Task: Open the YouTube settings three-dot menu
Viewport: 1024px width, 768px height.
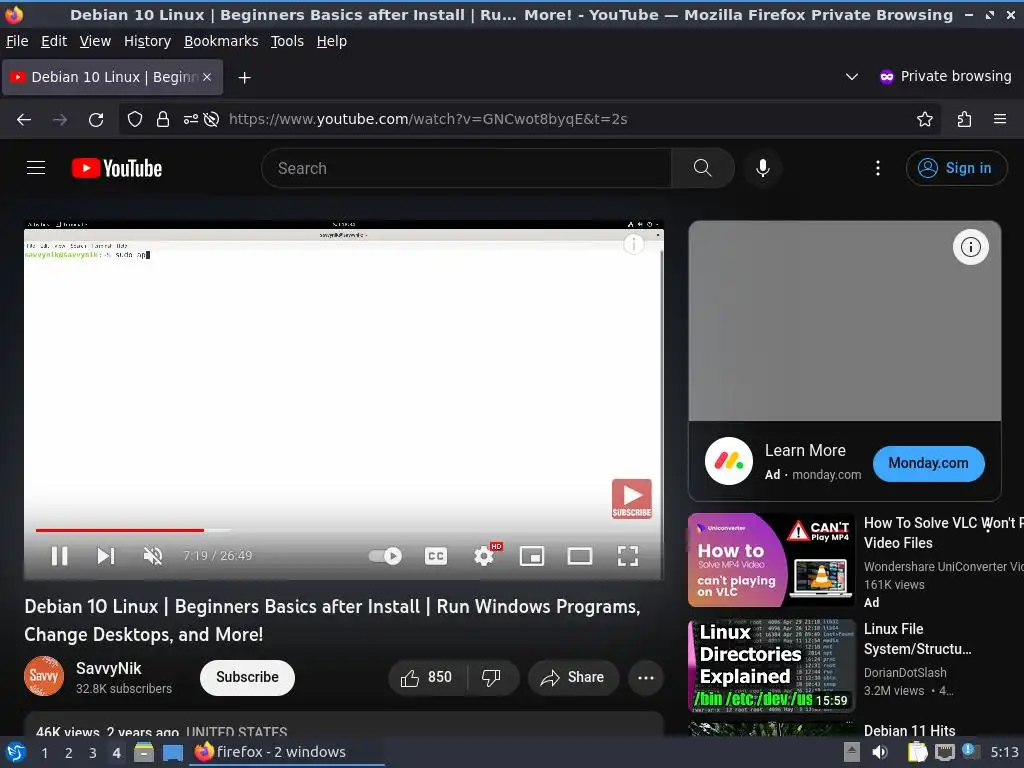Action: 878,168
